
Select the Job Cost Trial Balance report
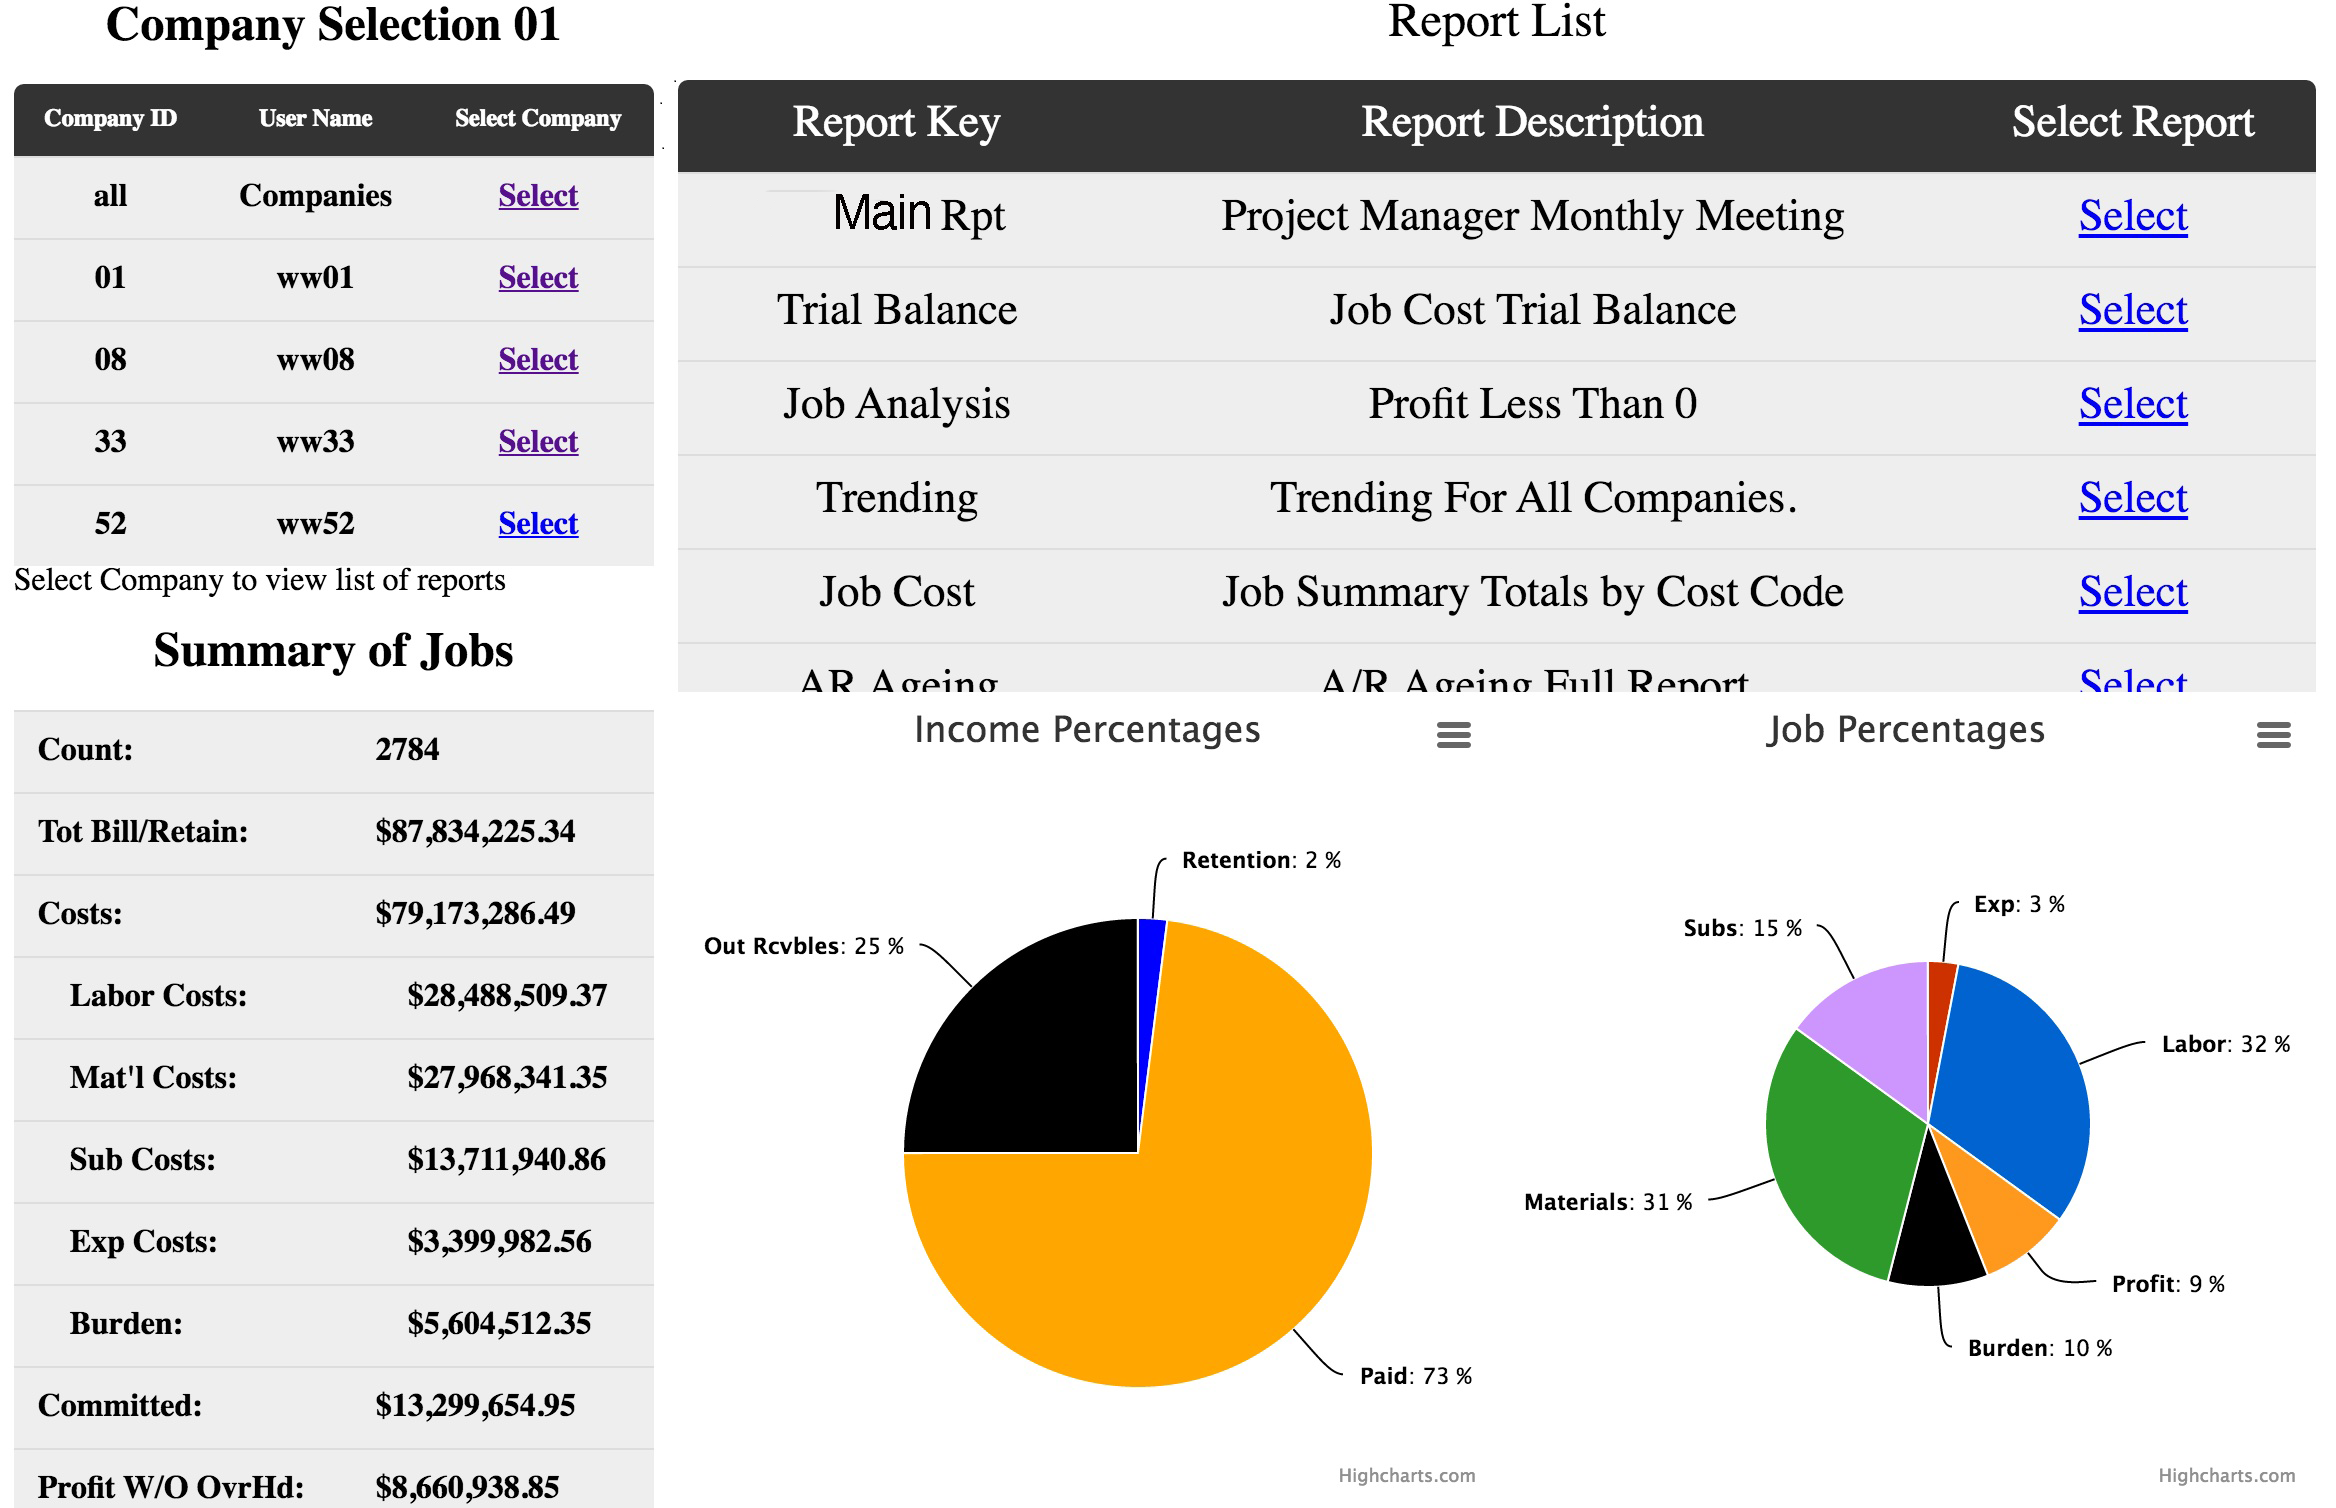(2132, 310)
